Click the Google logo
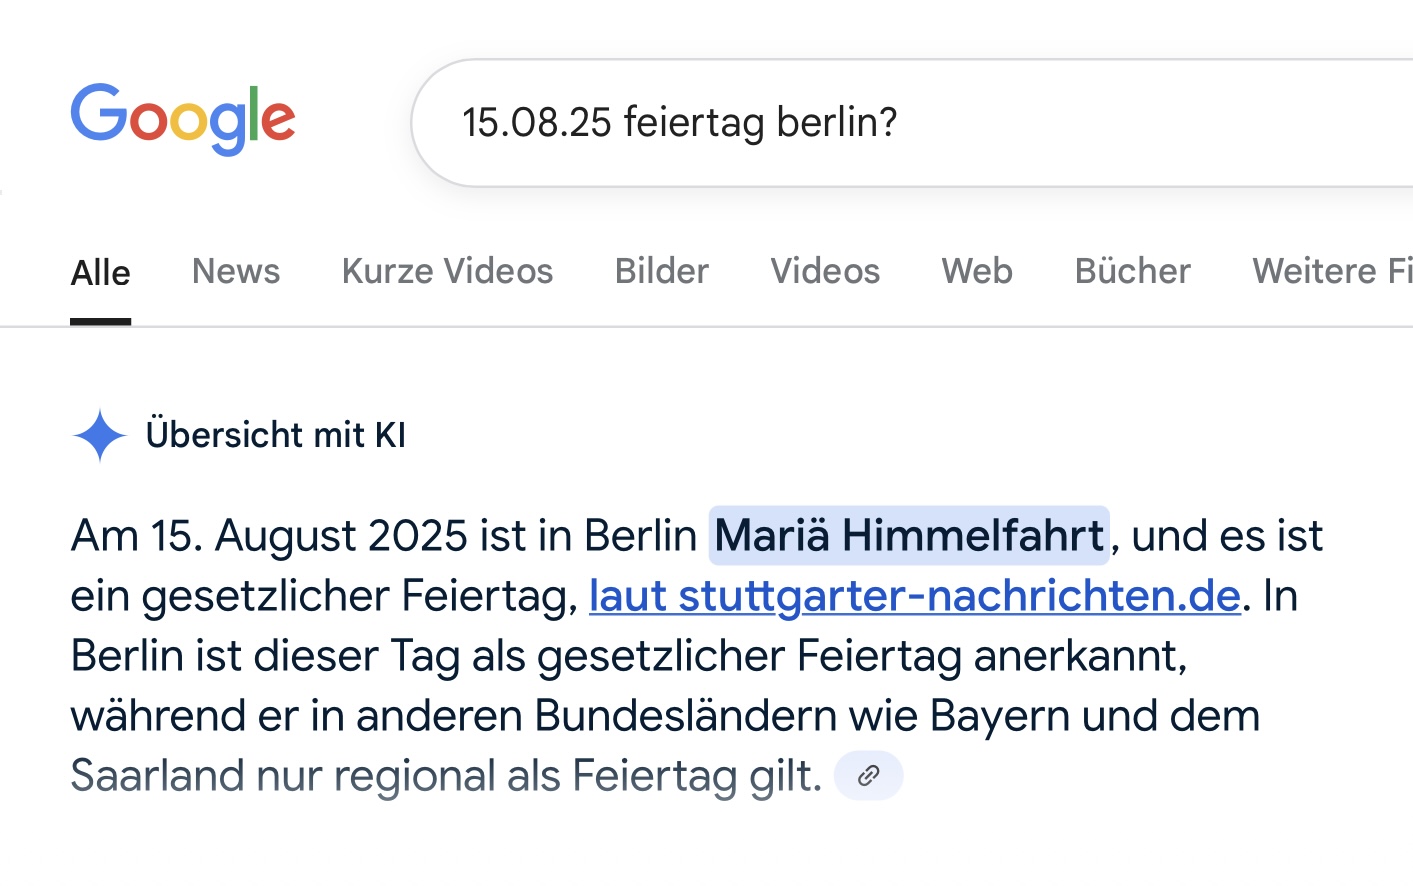 [183, 120]
